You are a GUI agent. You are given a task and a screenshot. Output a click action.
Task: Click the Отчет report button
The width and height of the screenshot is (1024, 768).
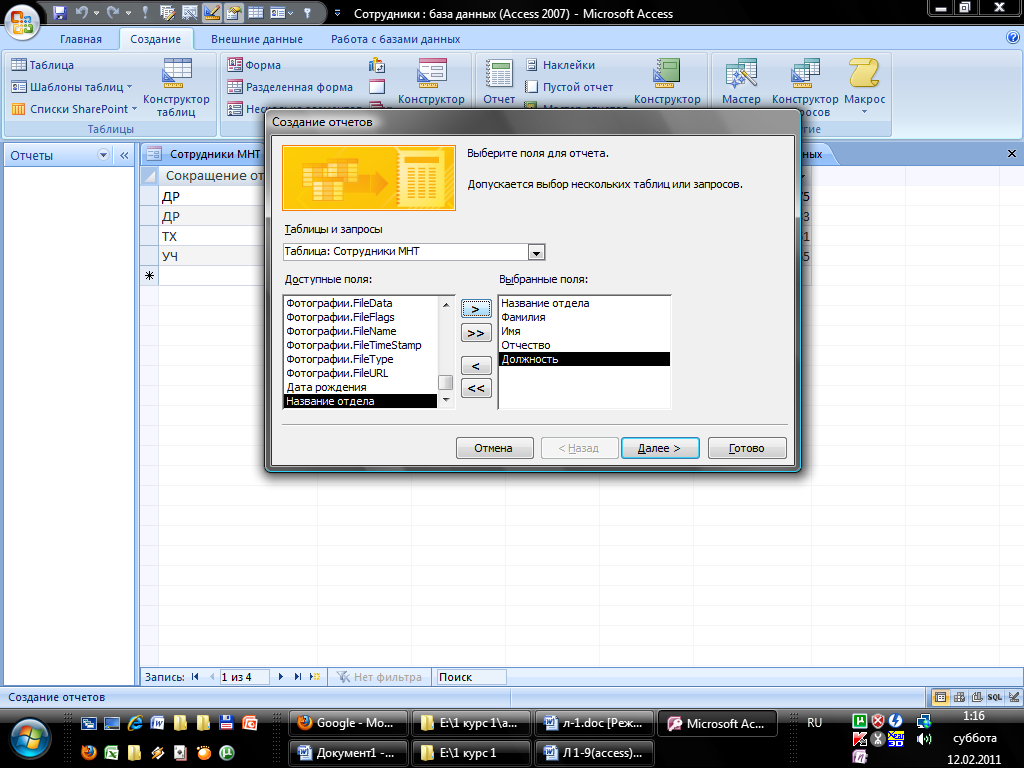pyautogui.click(x=499, y=82)
